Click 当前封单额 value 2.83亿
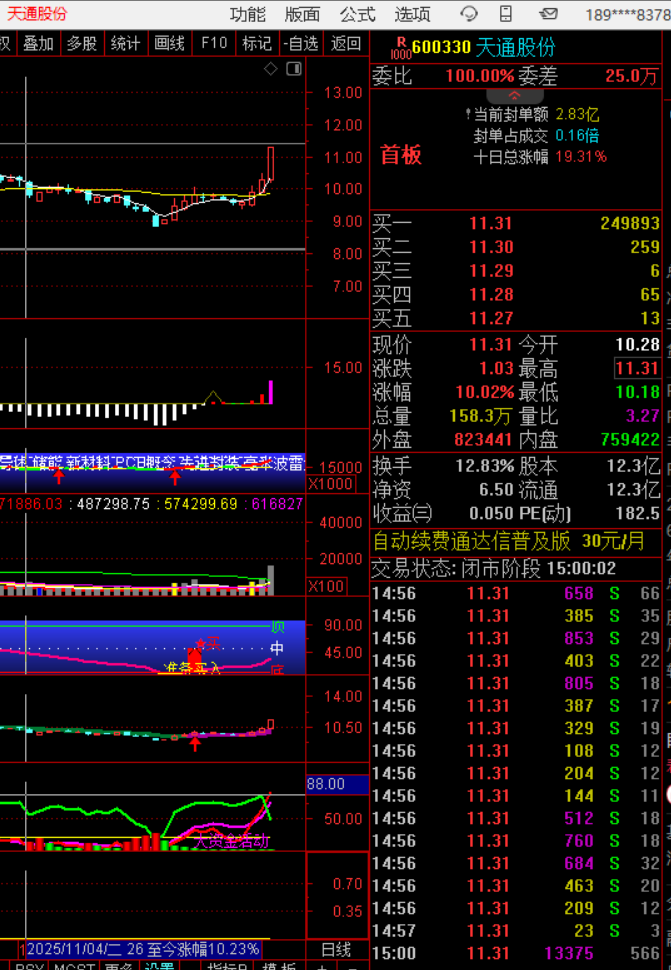The height and width of the screenshot is (970, 671). 577,114
